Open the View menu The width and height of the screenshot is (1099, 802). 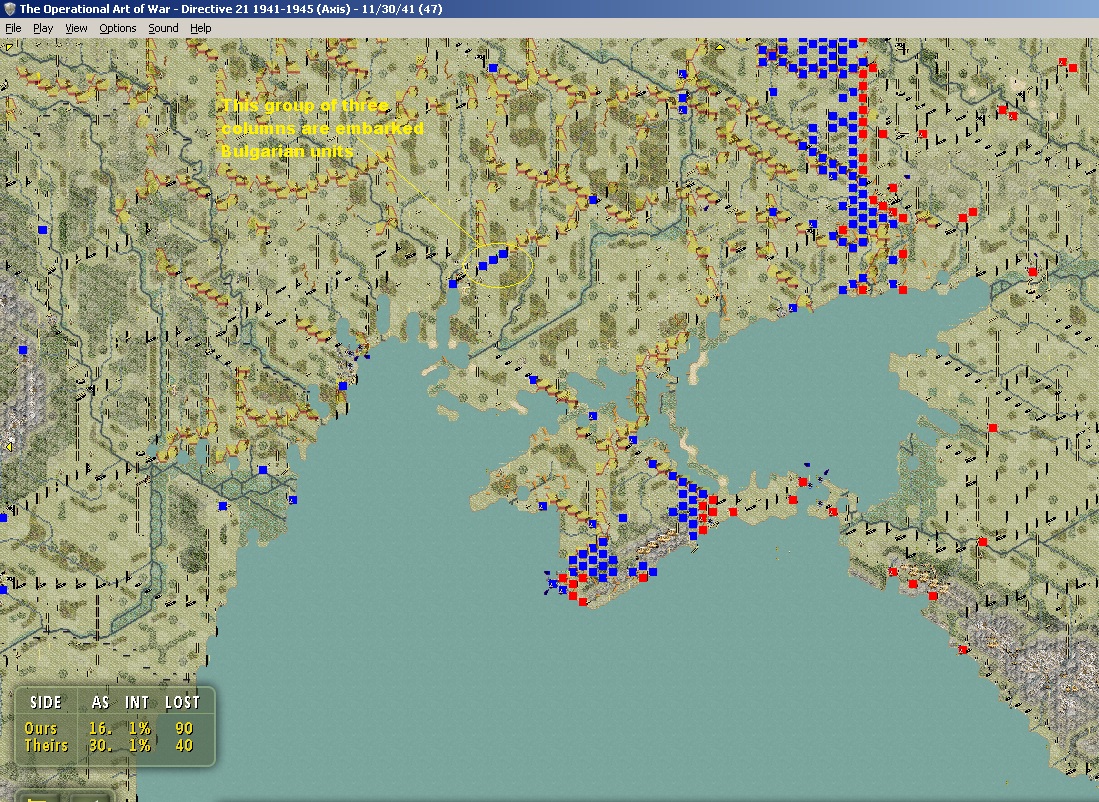coord(76,28)
